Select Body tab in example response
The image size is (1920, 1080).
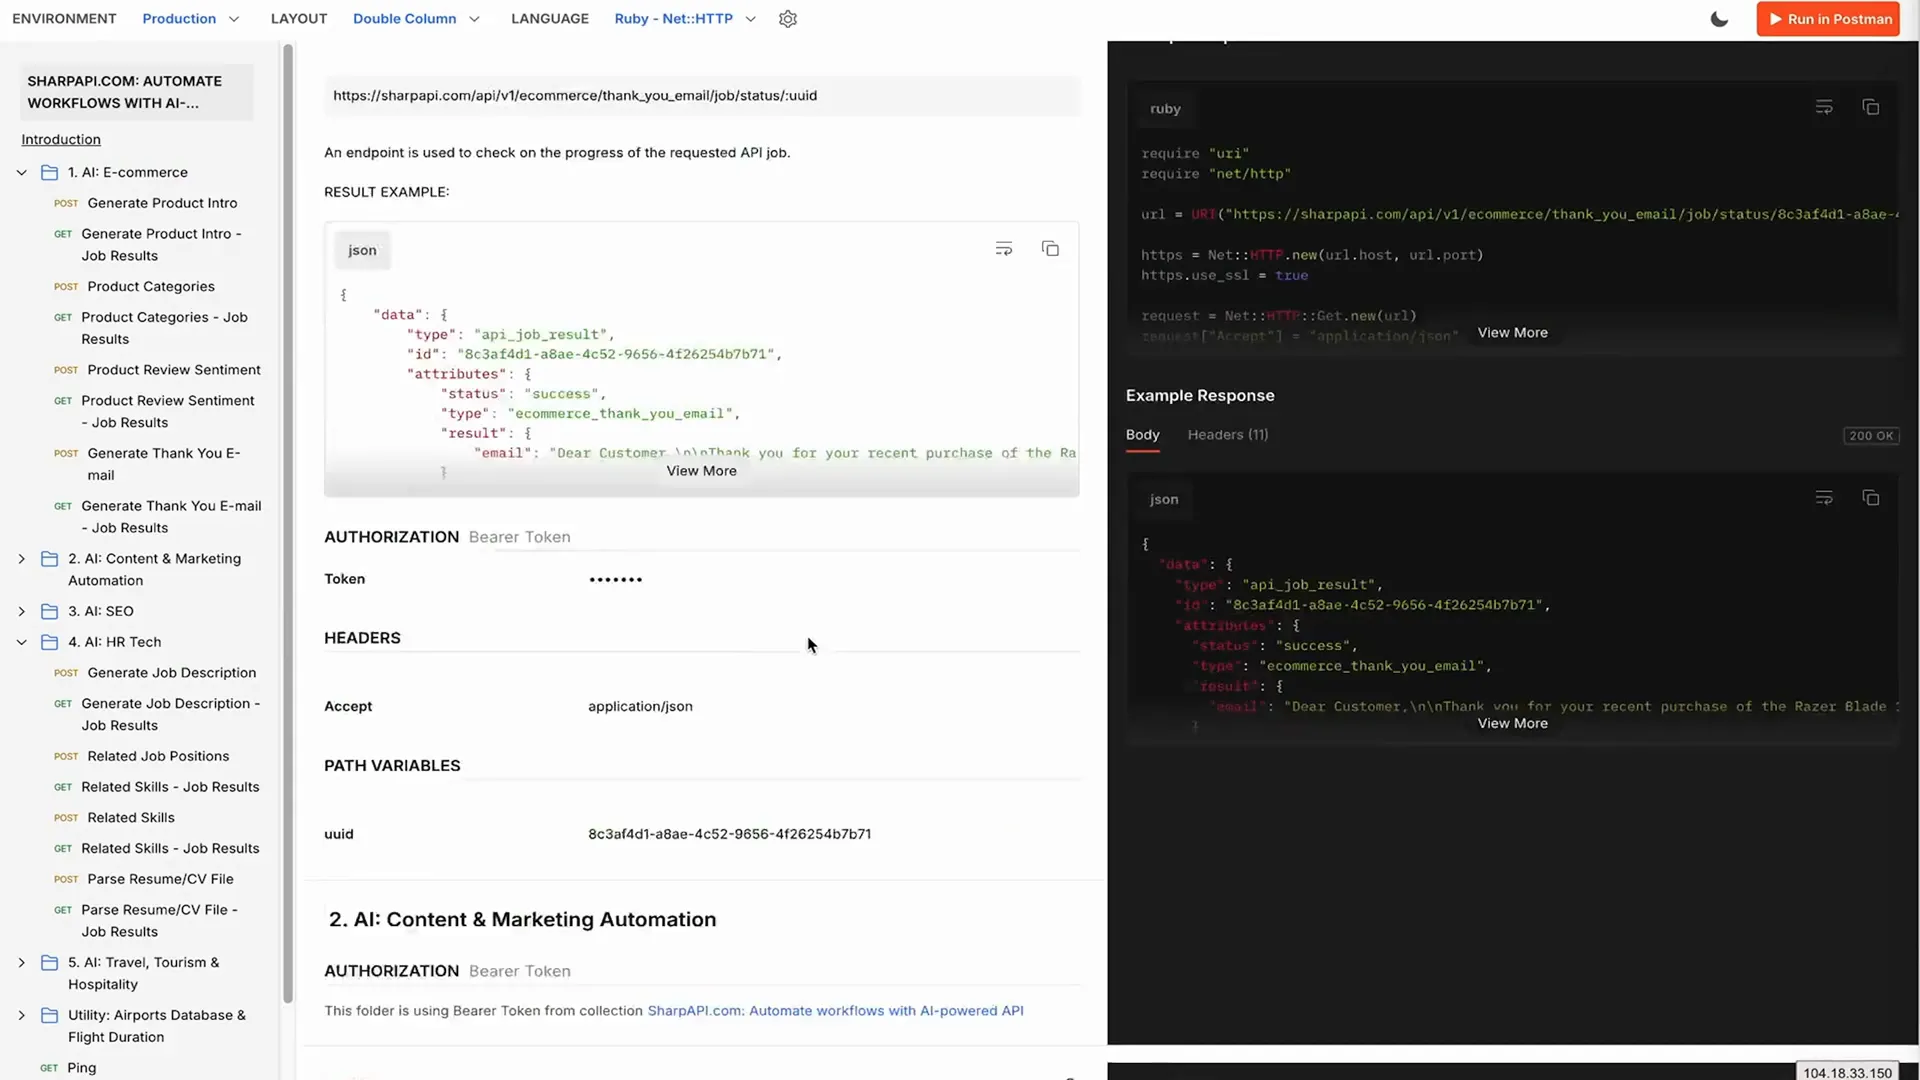(1142, 434)
